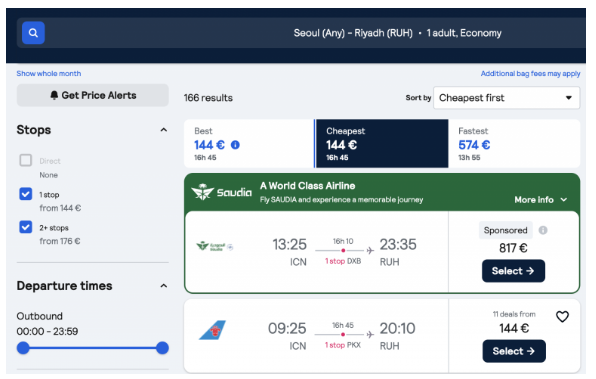Click the bell icon in Get Price Alerts

[54, 95]
